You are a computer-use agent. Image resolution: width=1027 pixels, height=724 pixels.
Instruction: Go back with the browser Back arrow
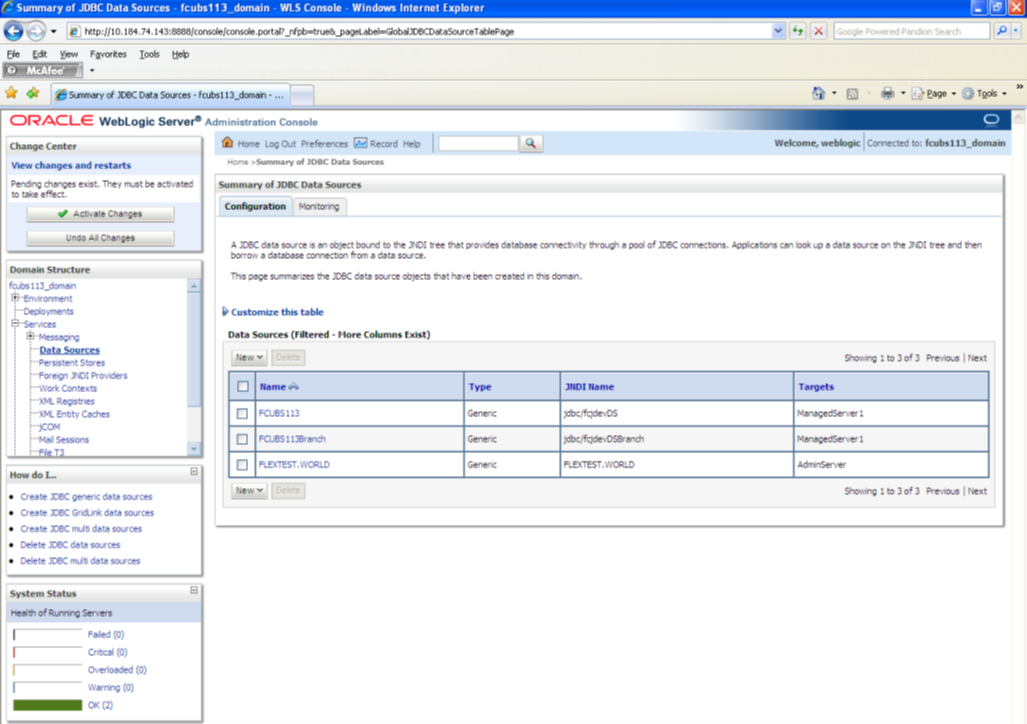click(14, 31)
